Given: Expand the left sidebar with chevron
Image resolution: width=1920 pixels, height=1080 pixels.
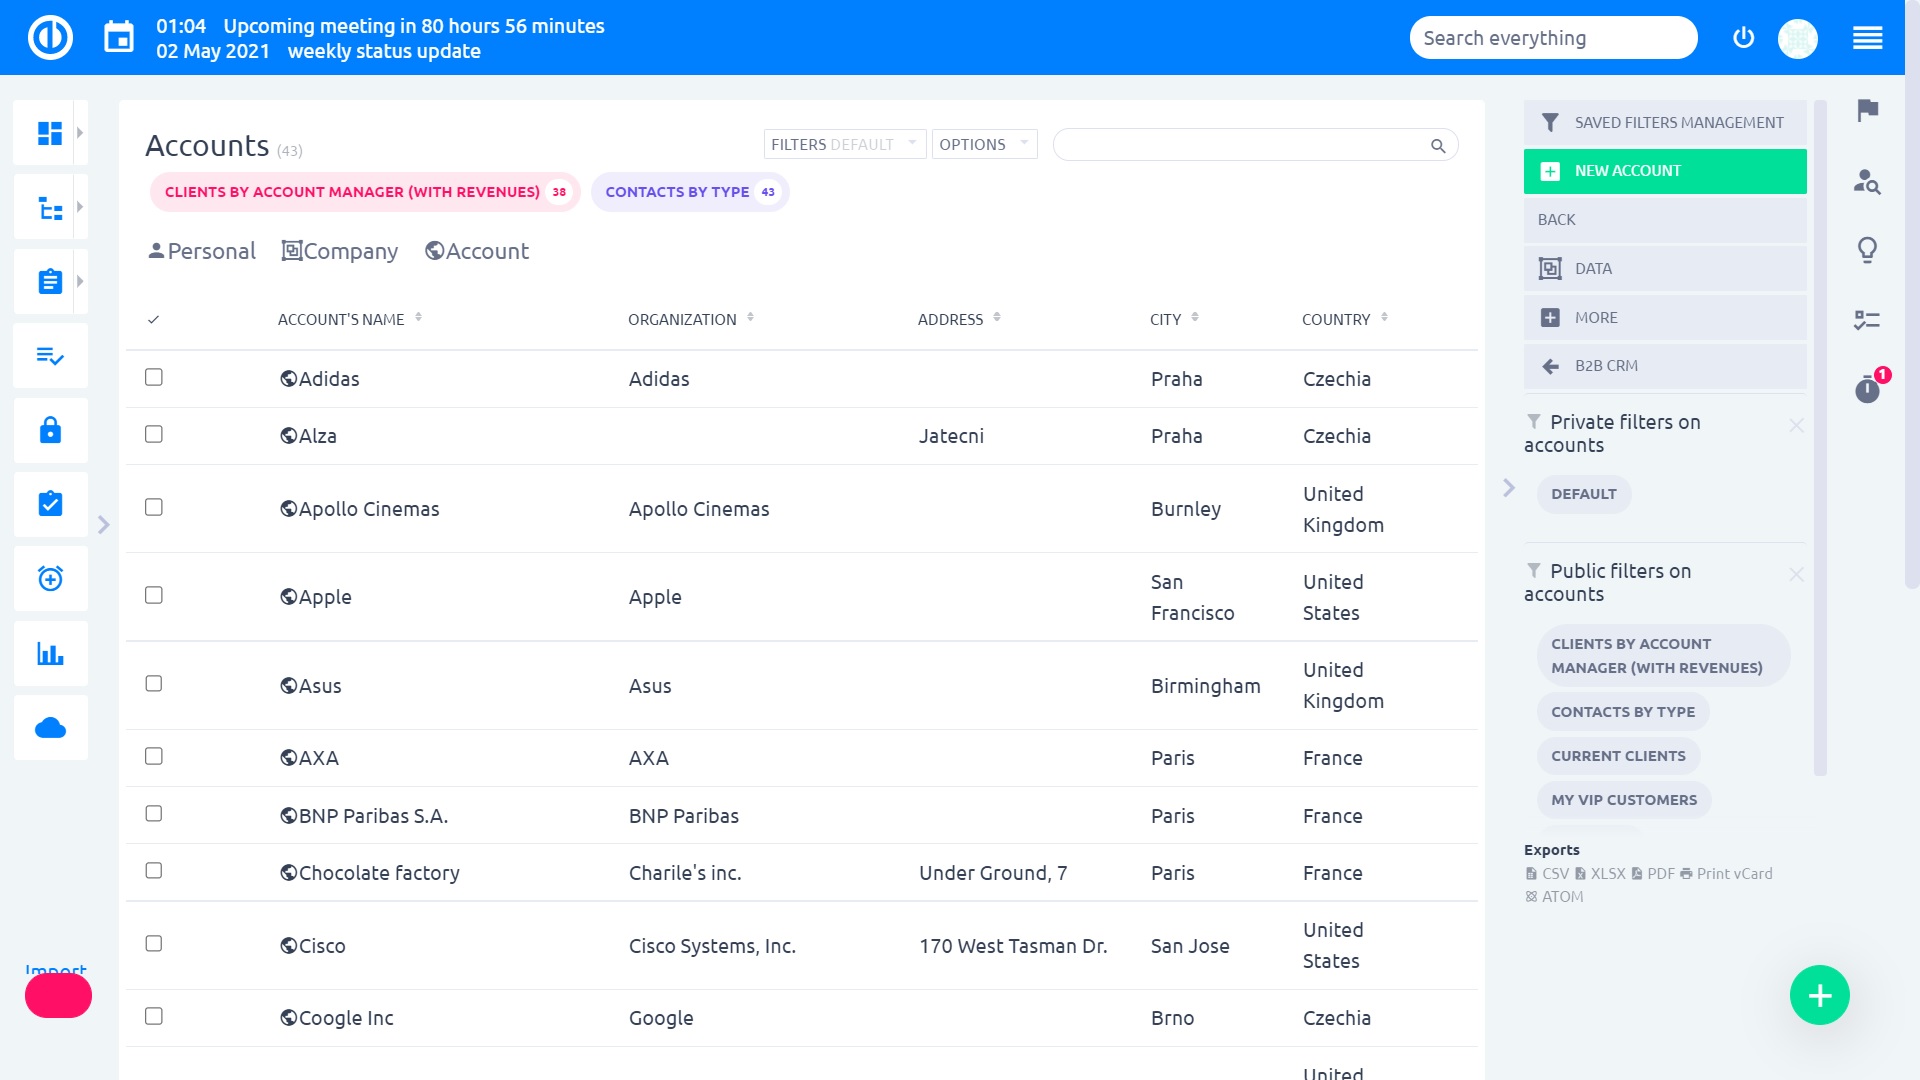Looking at the screenshot, I should pos(103,525).
